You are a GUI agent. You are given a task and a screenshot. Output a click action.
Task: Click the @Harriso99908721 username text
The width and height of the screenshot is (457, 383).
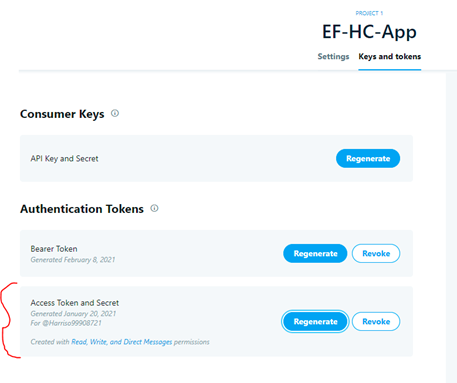click(72, 323)
